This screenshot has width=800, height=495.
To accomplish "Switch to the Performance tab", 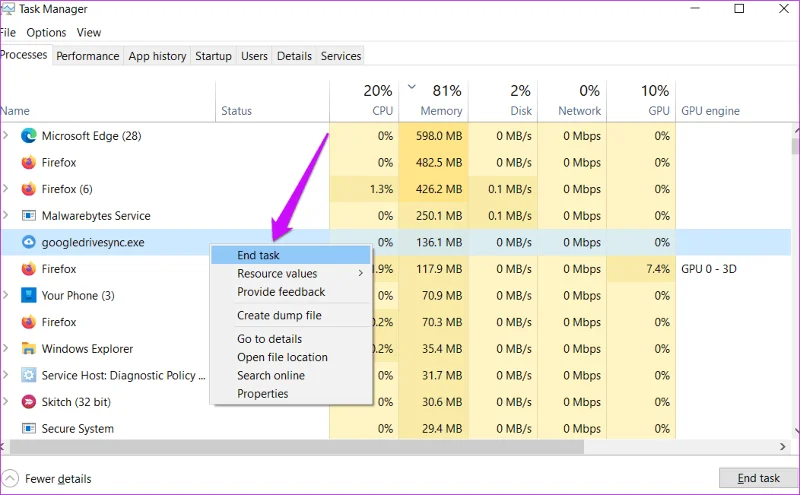I will (88, 56).
